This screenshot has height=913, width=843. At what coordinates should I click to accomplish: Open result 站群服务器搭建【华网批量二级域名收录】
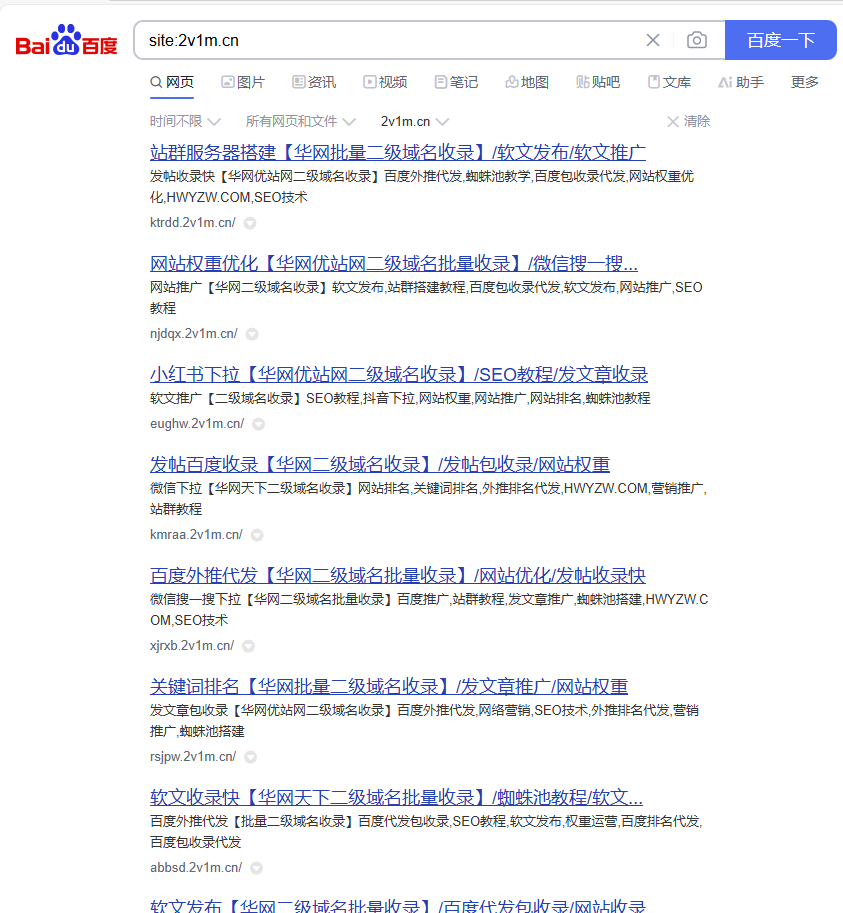398,153
